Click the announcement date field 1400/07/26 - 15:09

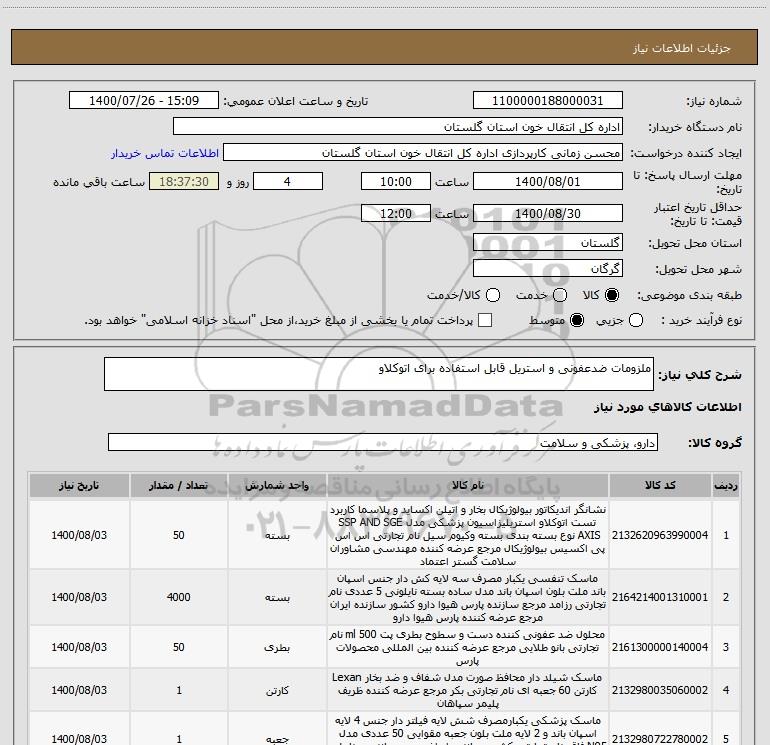[x=144, y=101]
